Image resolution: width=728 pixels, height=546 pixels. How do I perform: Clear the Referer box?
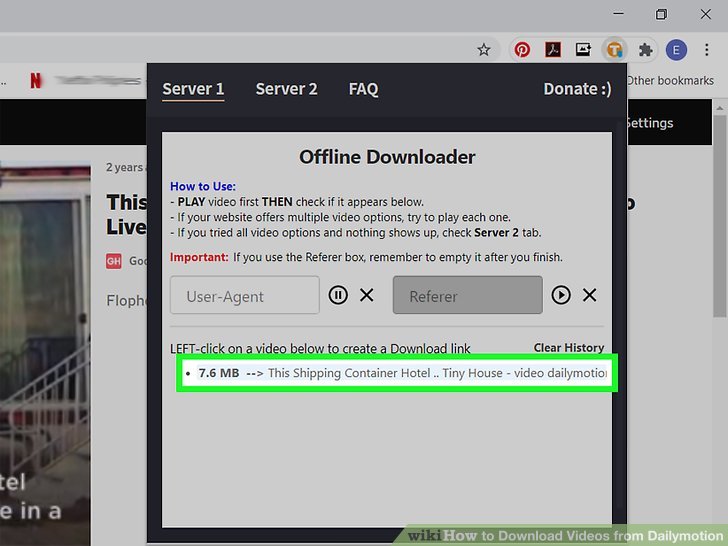(590, 295)
